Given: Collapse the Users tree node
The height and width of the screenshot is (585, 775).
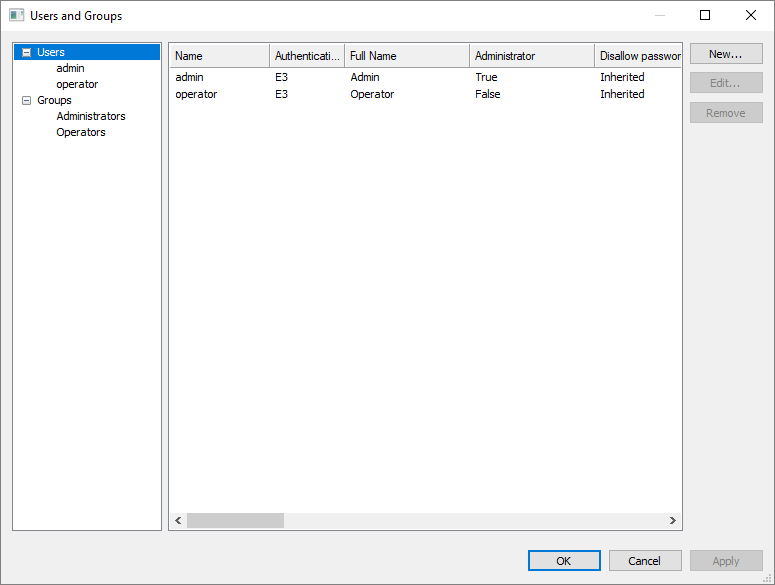Looking at the screenshot, I should (26, 52).
